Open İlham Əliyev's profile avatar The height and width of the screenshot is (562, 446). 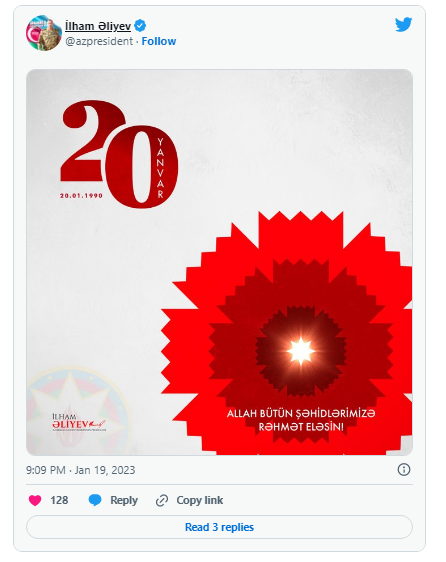pyautogui.click(x=44, y=33)
